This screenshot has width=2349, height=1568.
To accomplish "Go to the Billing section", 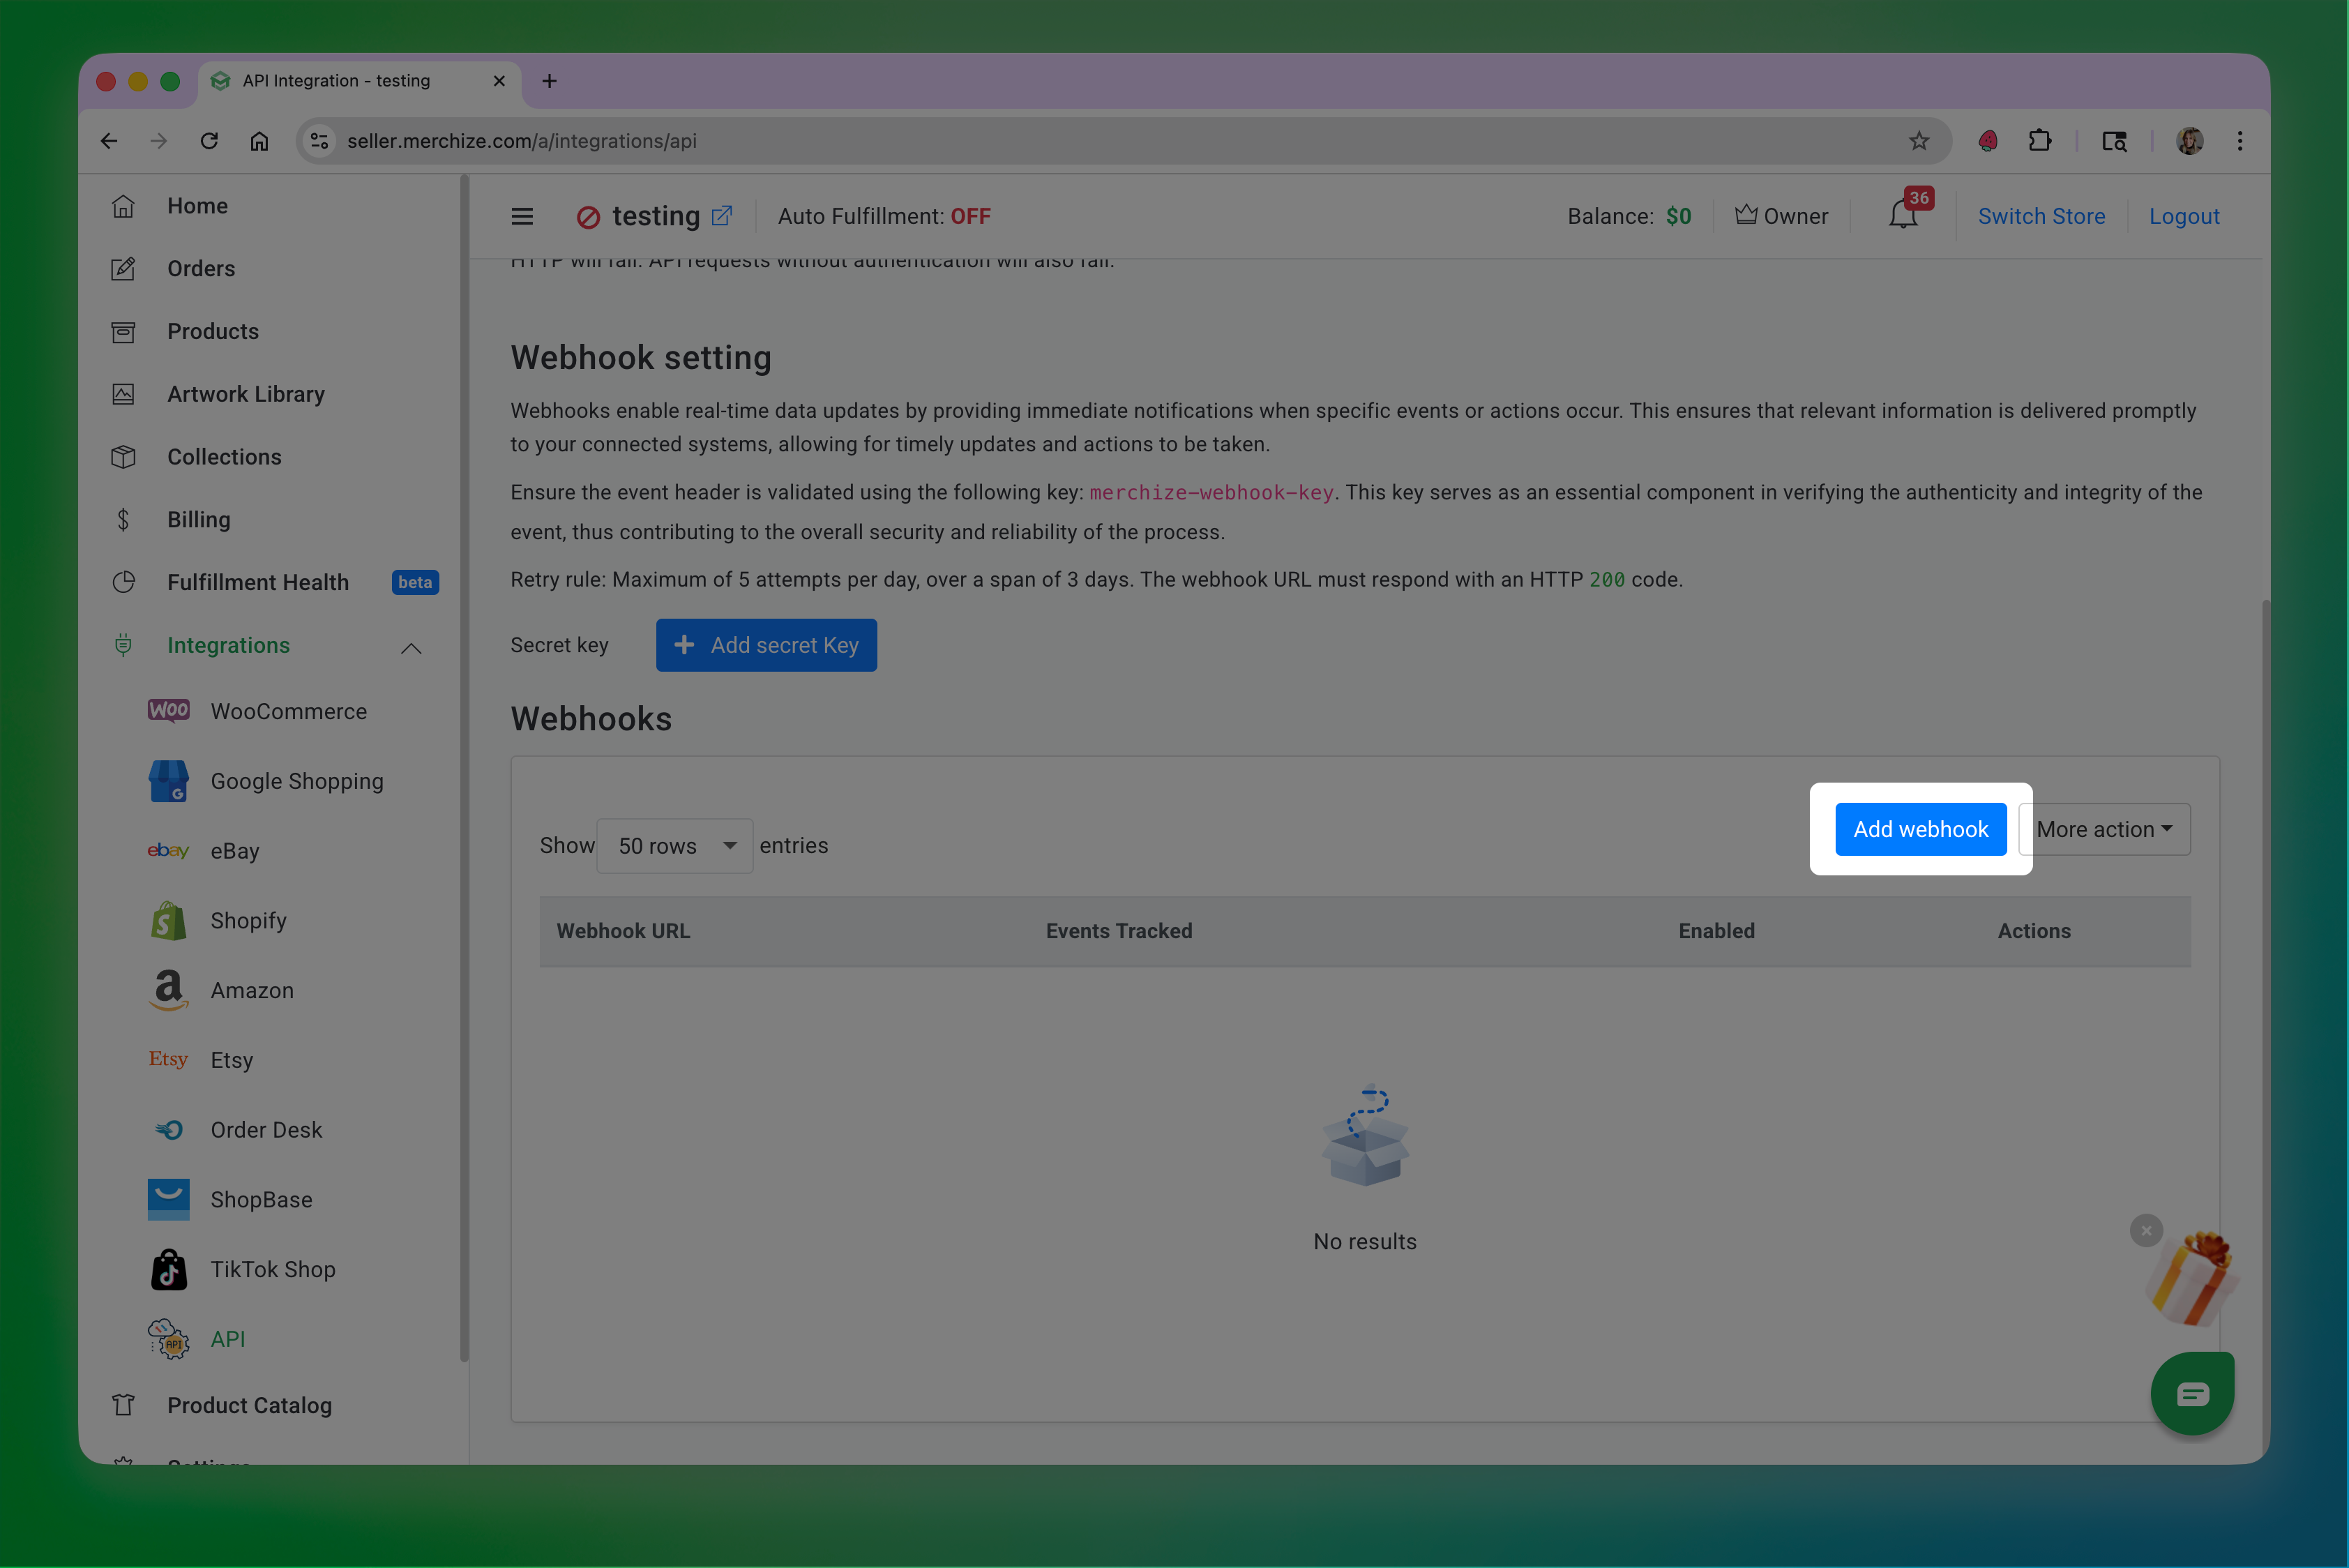I will point(197,519).
